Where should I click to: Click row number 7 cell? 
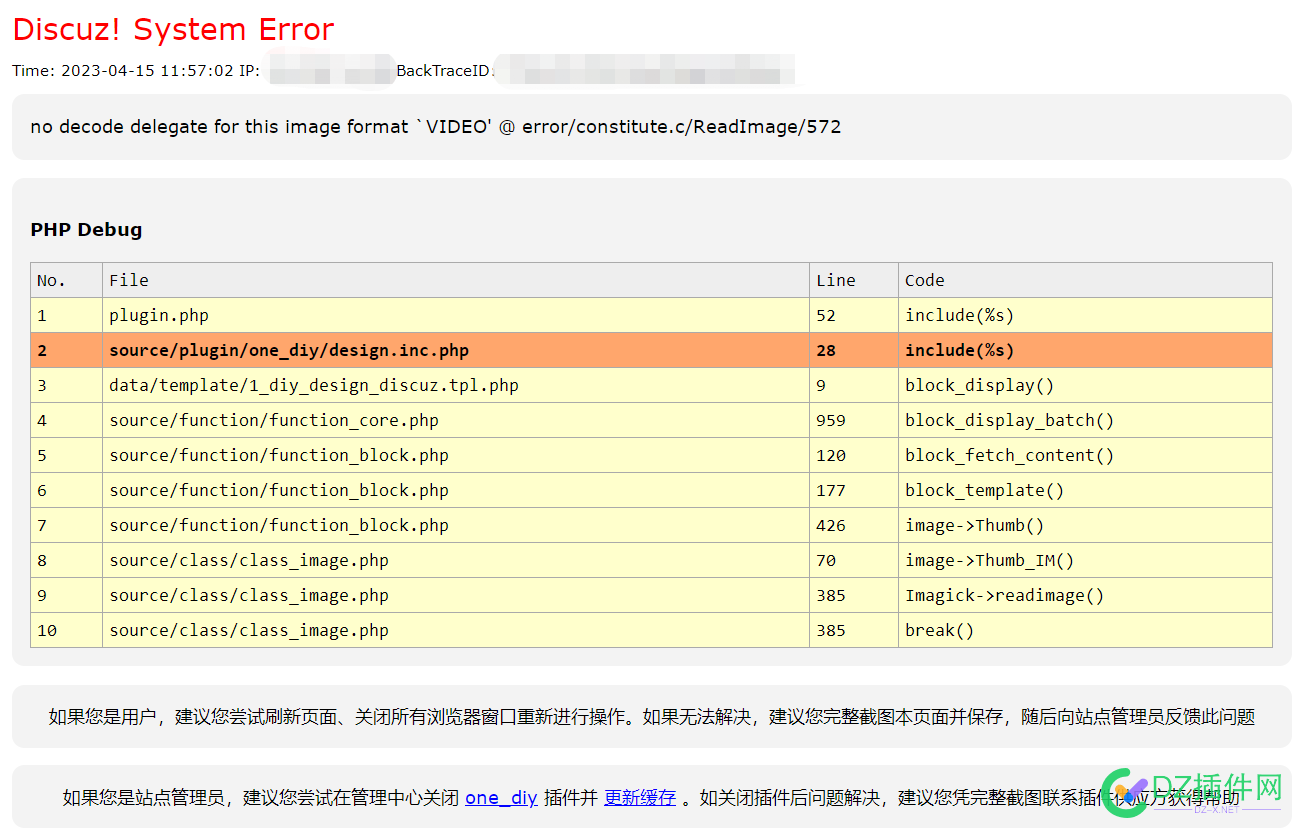tap(66, 525)
